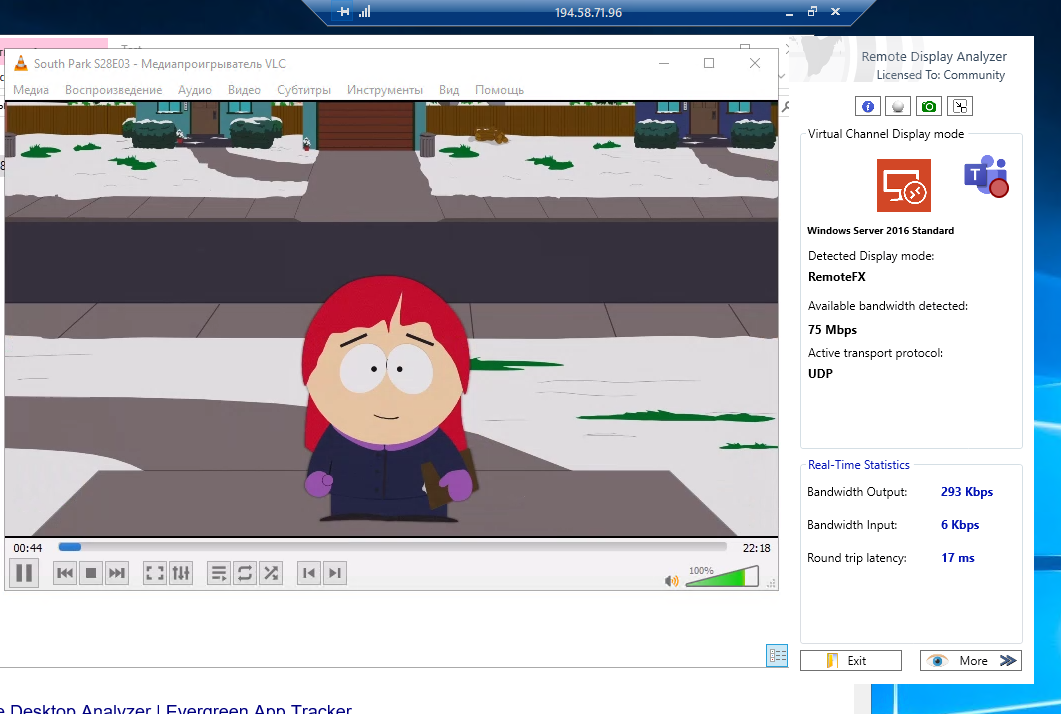Open VLC extended settings equalizer icon
Screen dimensions: 1061x714
[181, 573]
